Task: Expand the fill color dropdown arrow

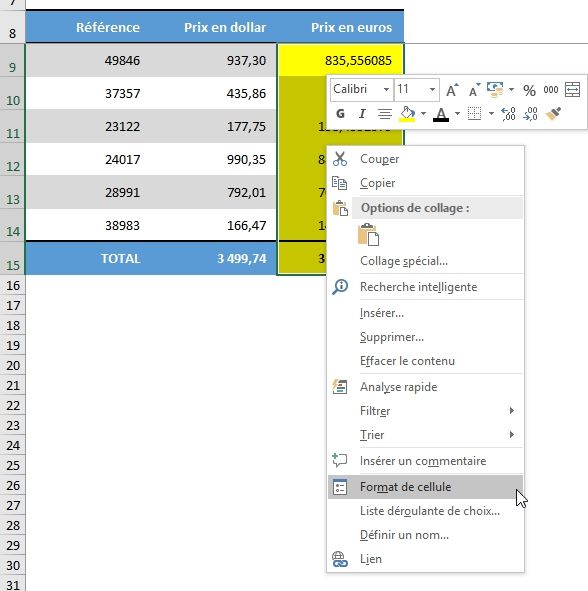Action: [x=423, y=113]
